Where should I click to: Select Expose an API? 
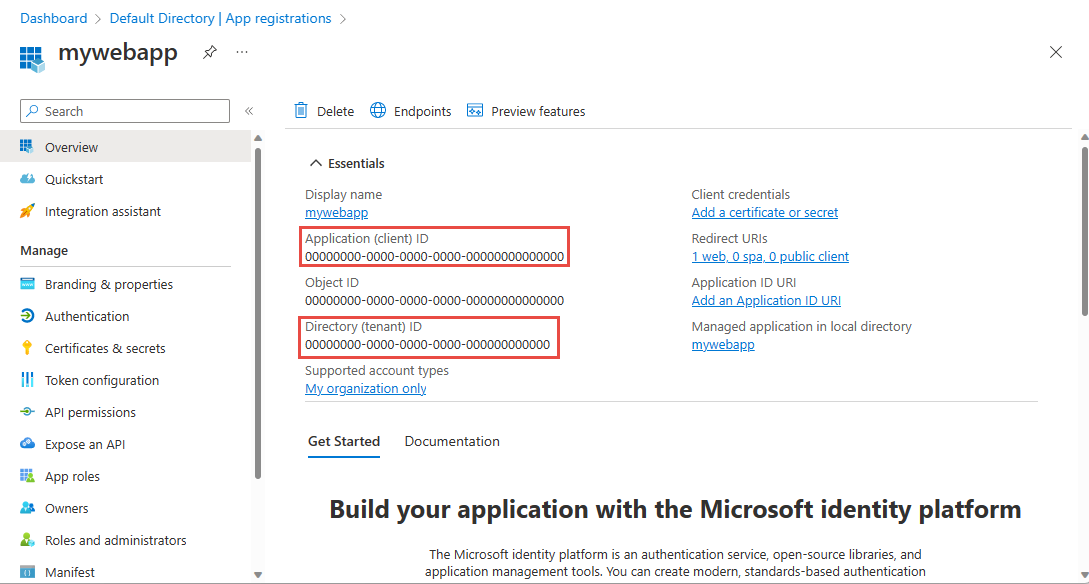point(87,443)
